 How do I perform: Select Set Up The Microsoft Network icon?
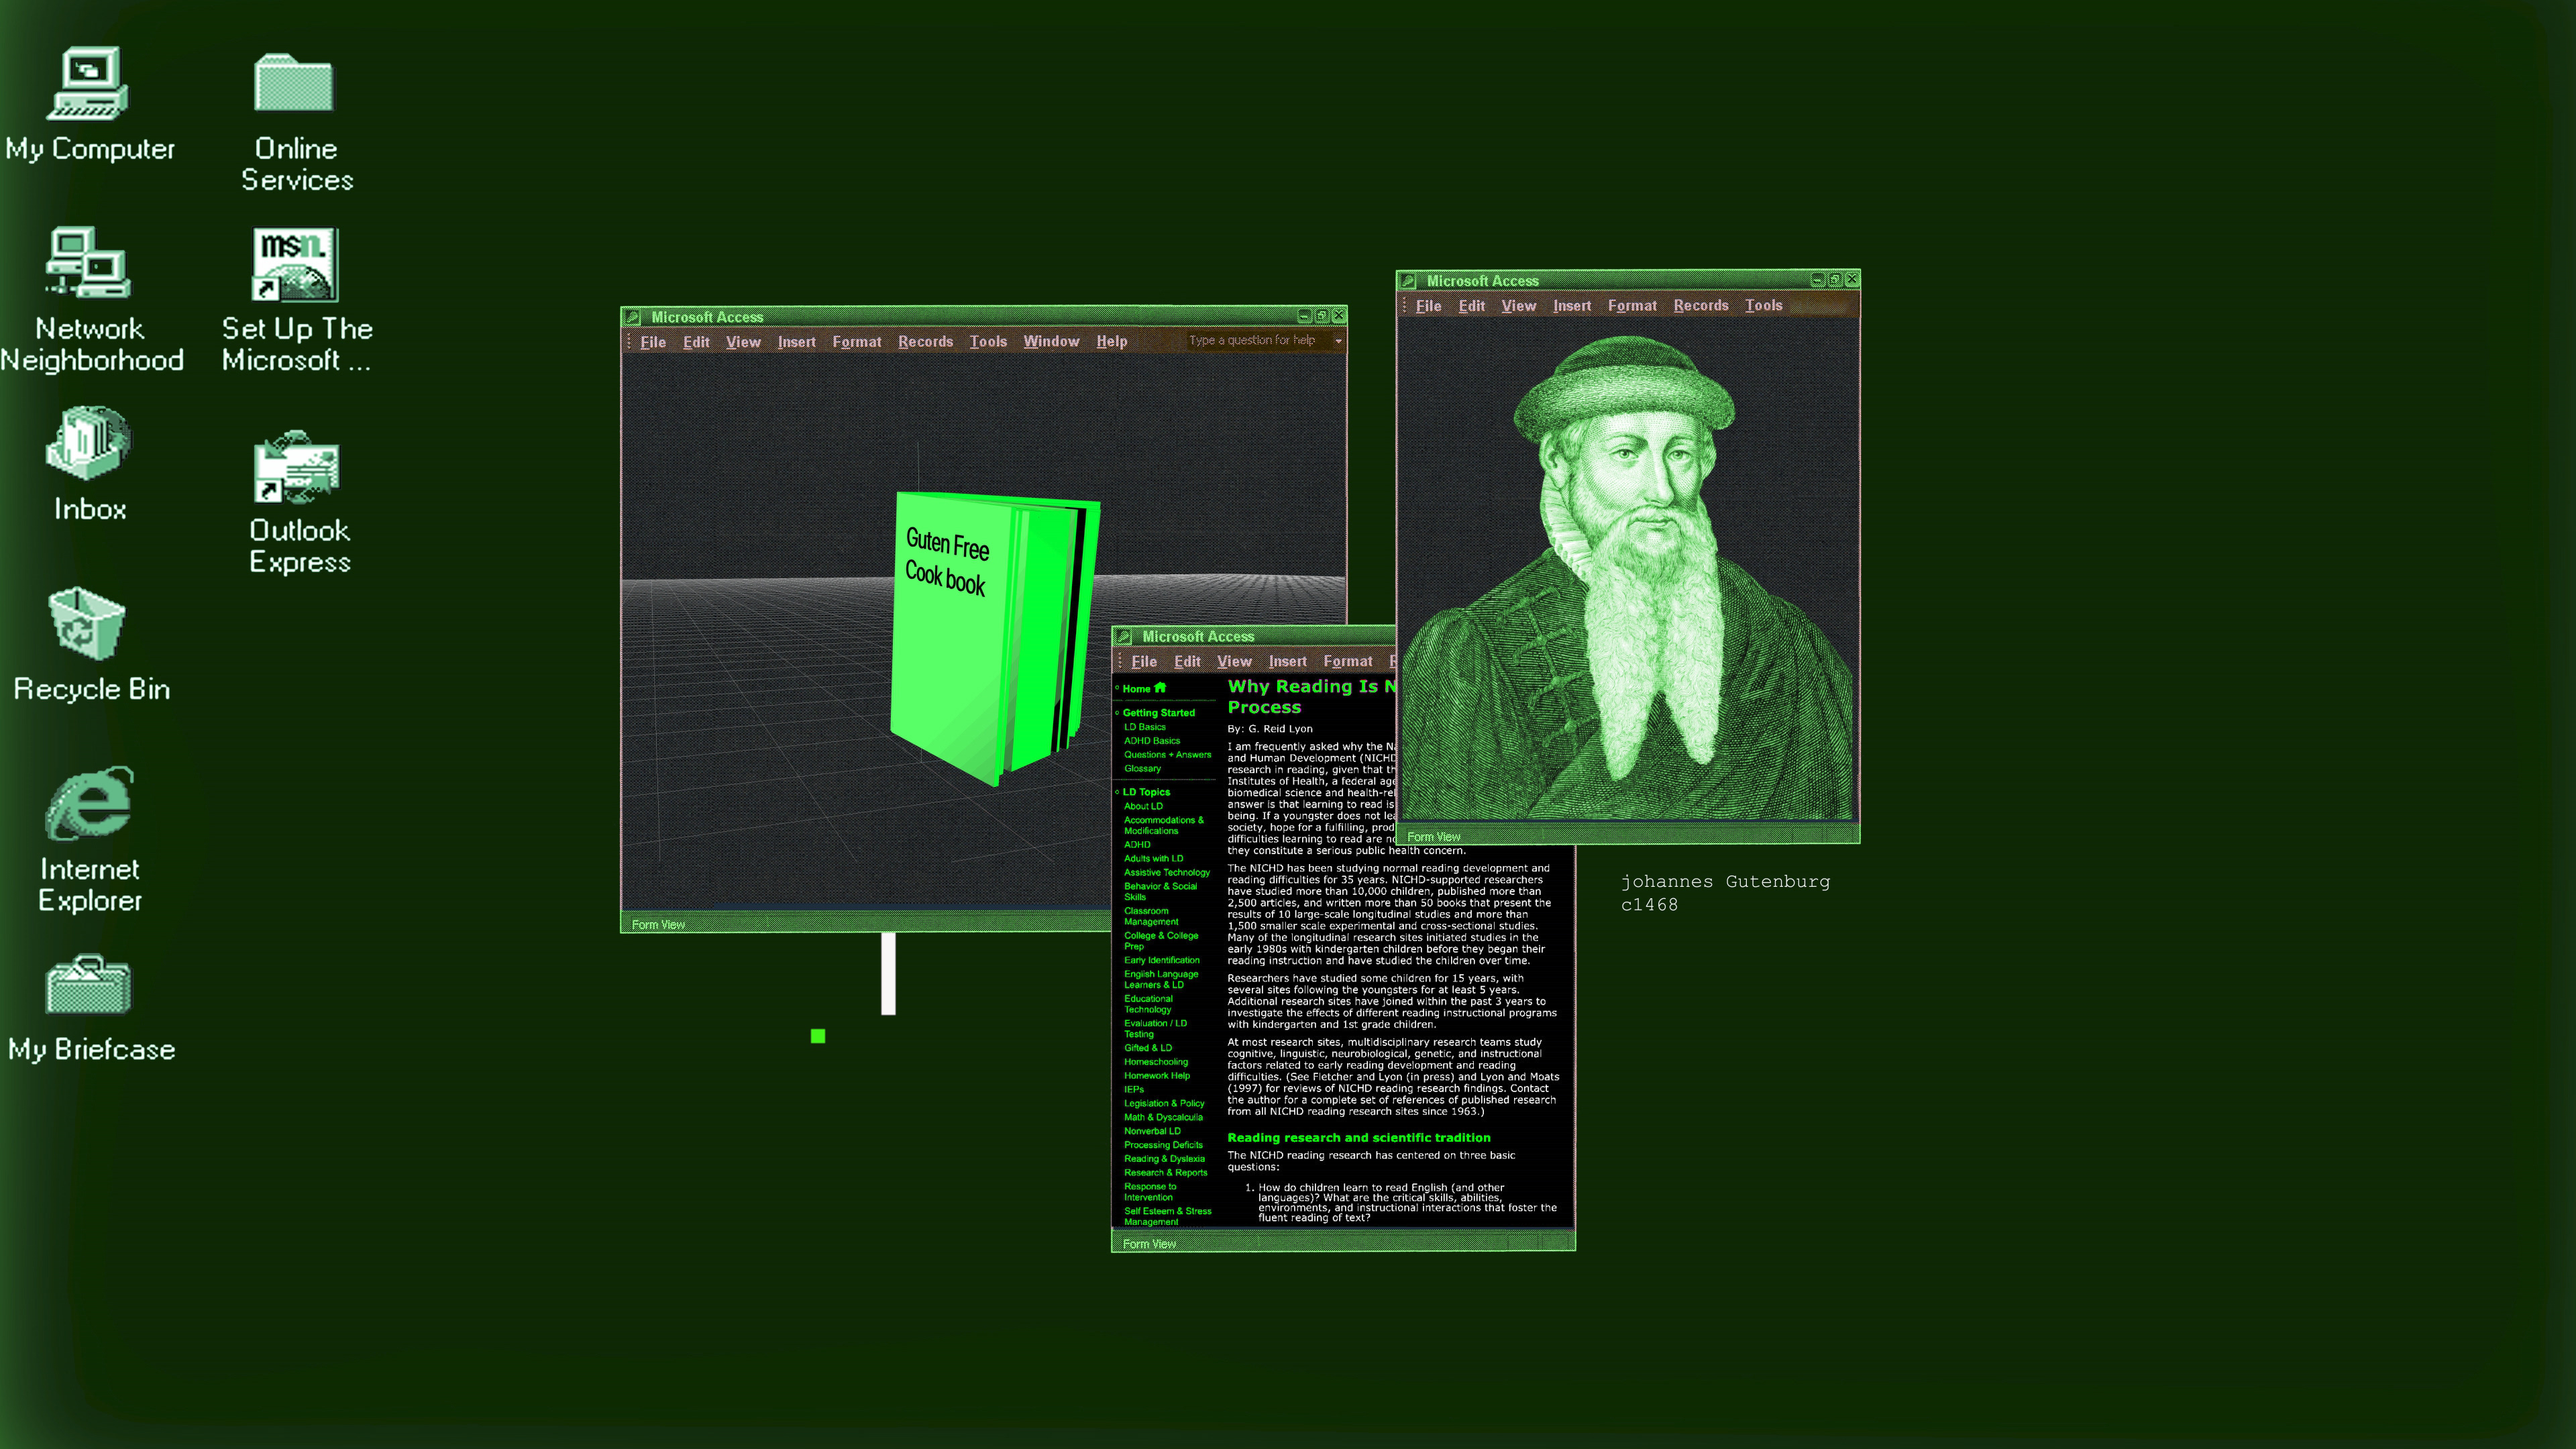(296, 265)
